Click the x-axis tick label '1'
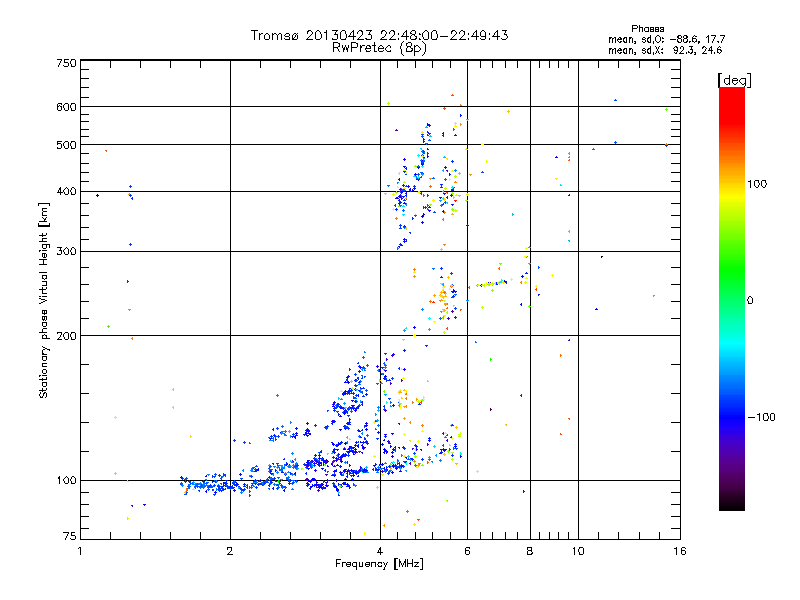Screen dimensions: 800x600 pos(80,551)
